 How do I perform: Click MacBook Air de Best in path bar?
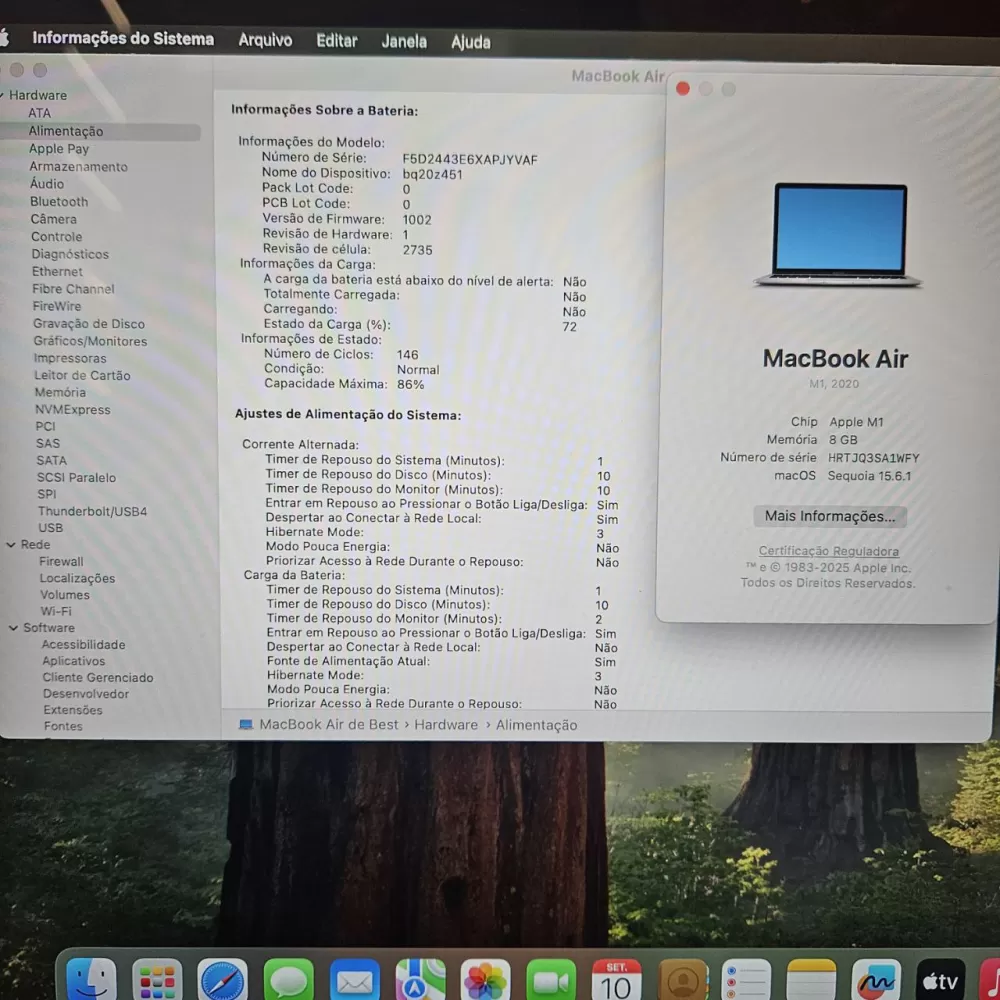pos(328,724)
